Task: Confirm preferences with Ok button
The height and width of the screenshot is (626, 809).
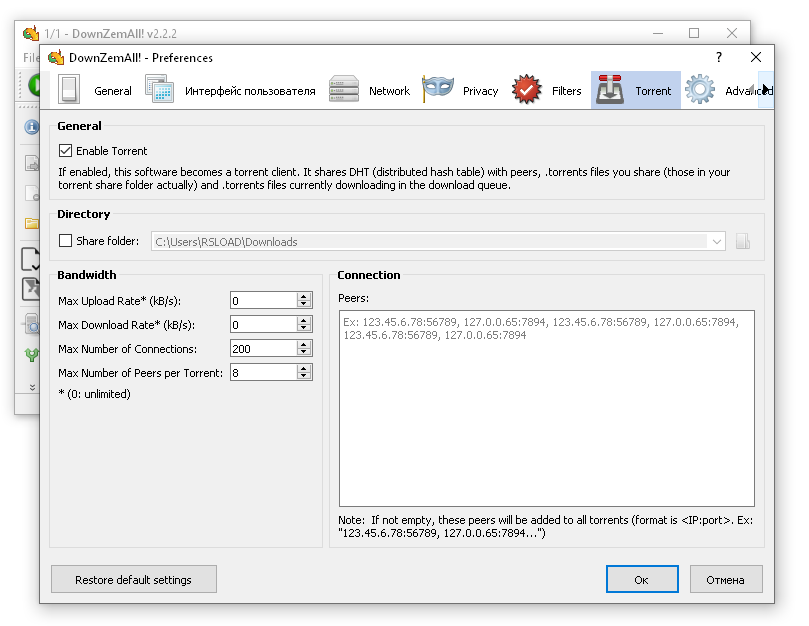Action: click(x=642, y=580)
